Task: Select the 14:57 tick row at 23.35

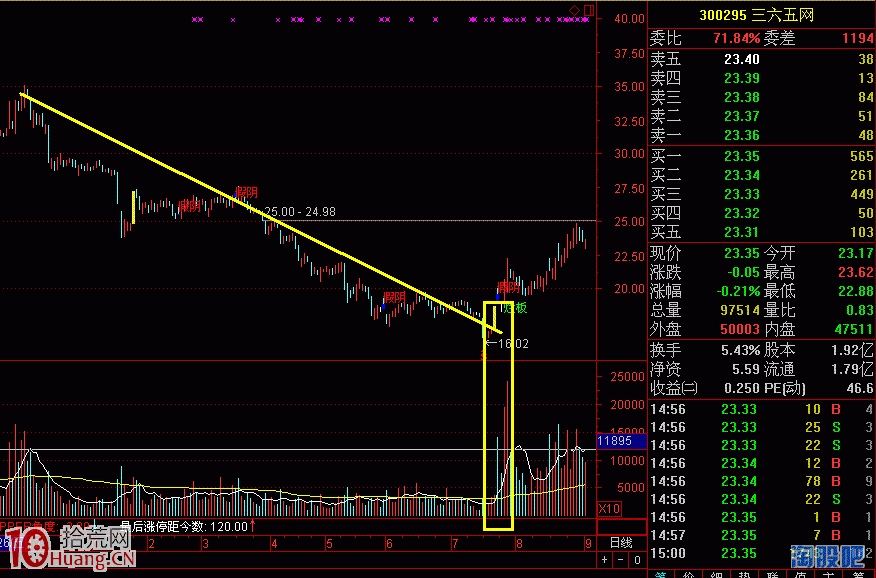Action: click(x=761, y=535)
